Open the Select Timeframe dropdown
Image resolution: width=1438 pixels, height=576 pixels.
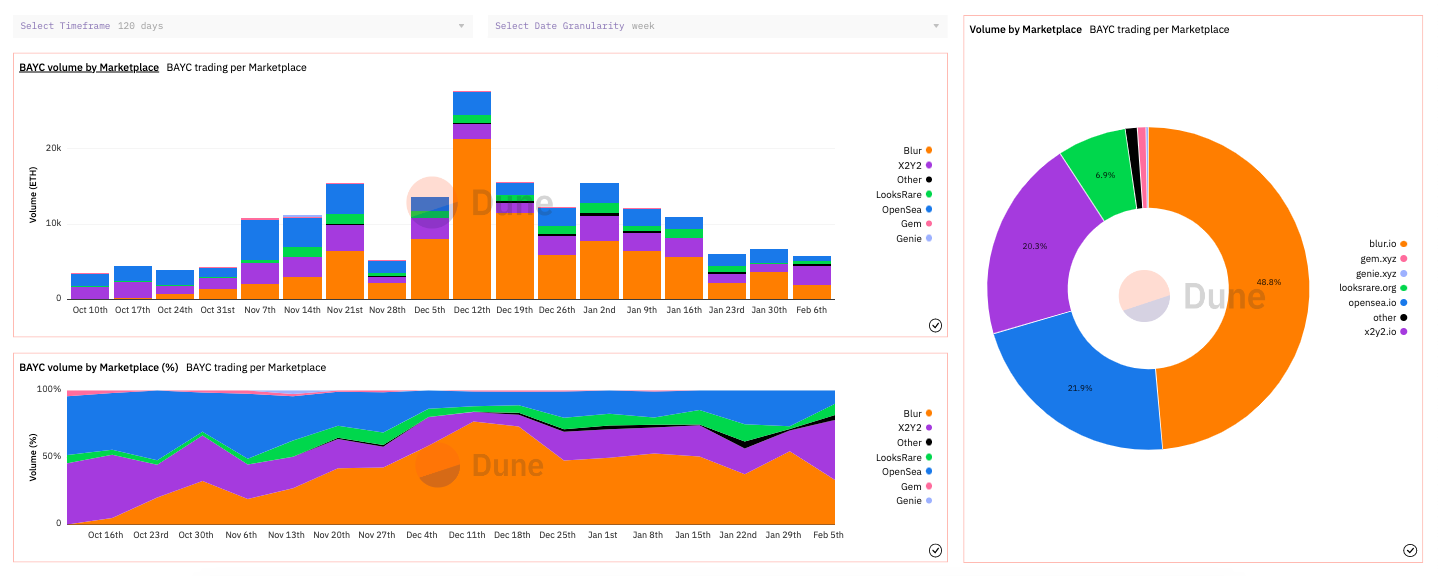[243, 26]
